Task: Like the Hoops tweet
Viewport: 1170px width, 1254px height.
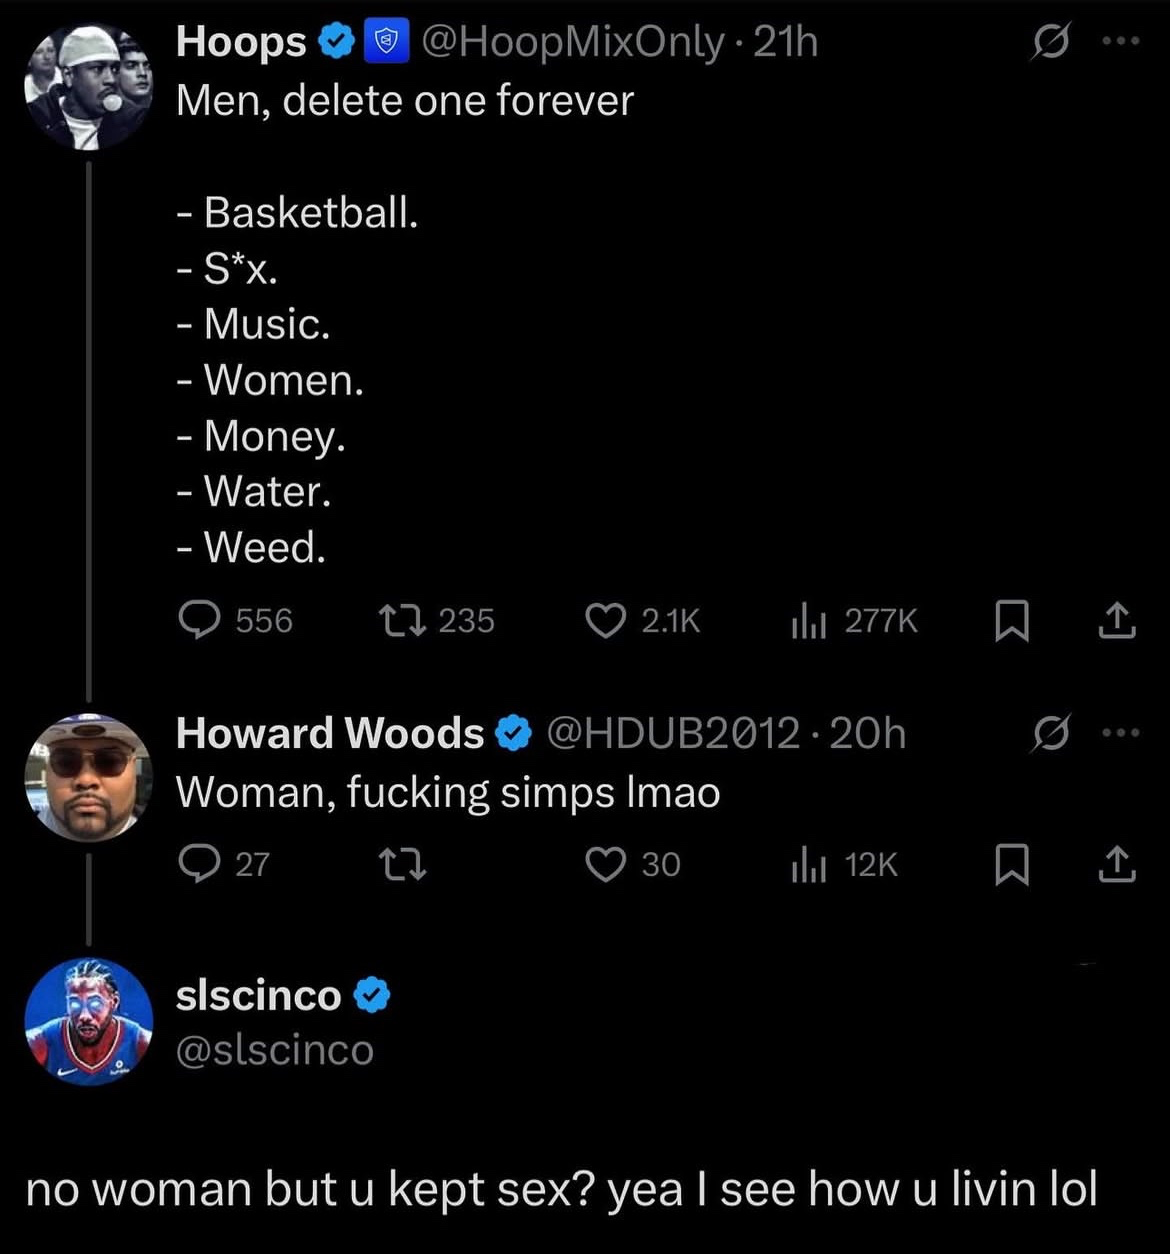Action: [605, 621]
